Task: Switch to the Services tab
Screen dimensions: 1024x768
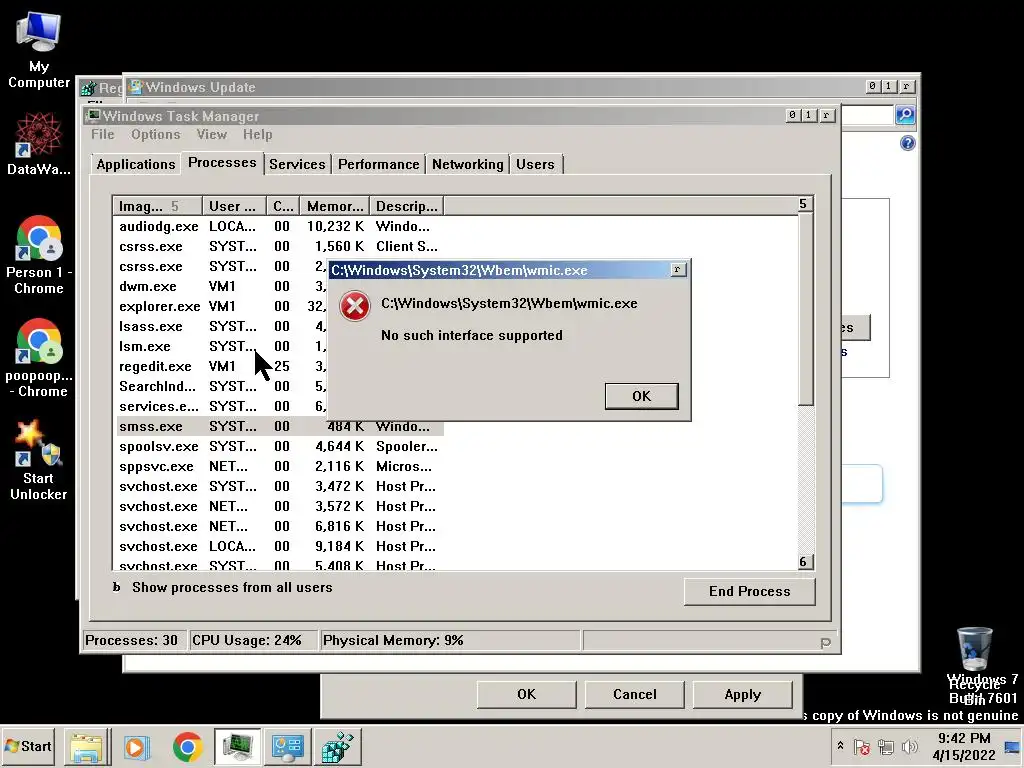Action: [x=297, y=164]
